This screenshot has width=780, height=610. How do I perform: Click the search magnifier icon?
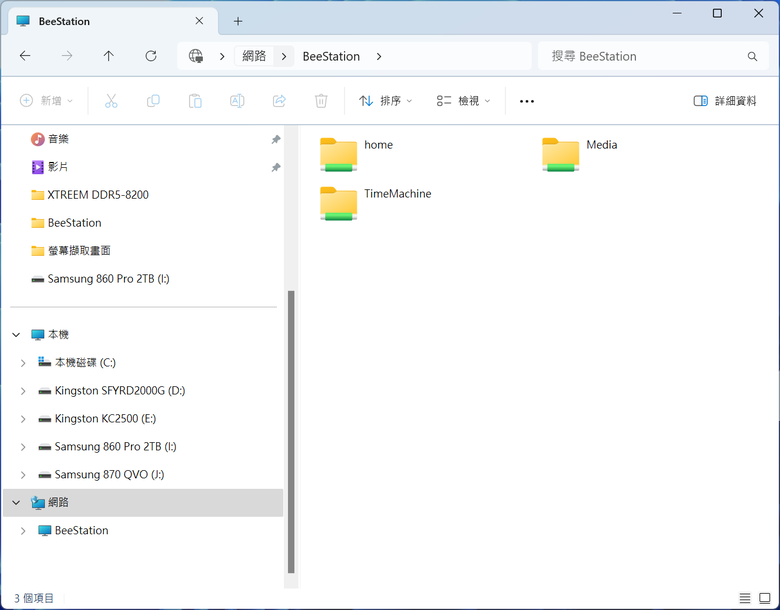(x=752, y=57)
